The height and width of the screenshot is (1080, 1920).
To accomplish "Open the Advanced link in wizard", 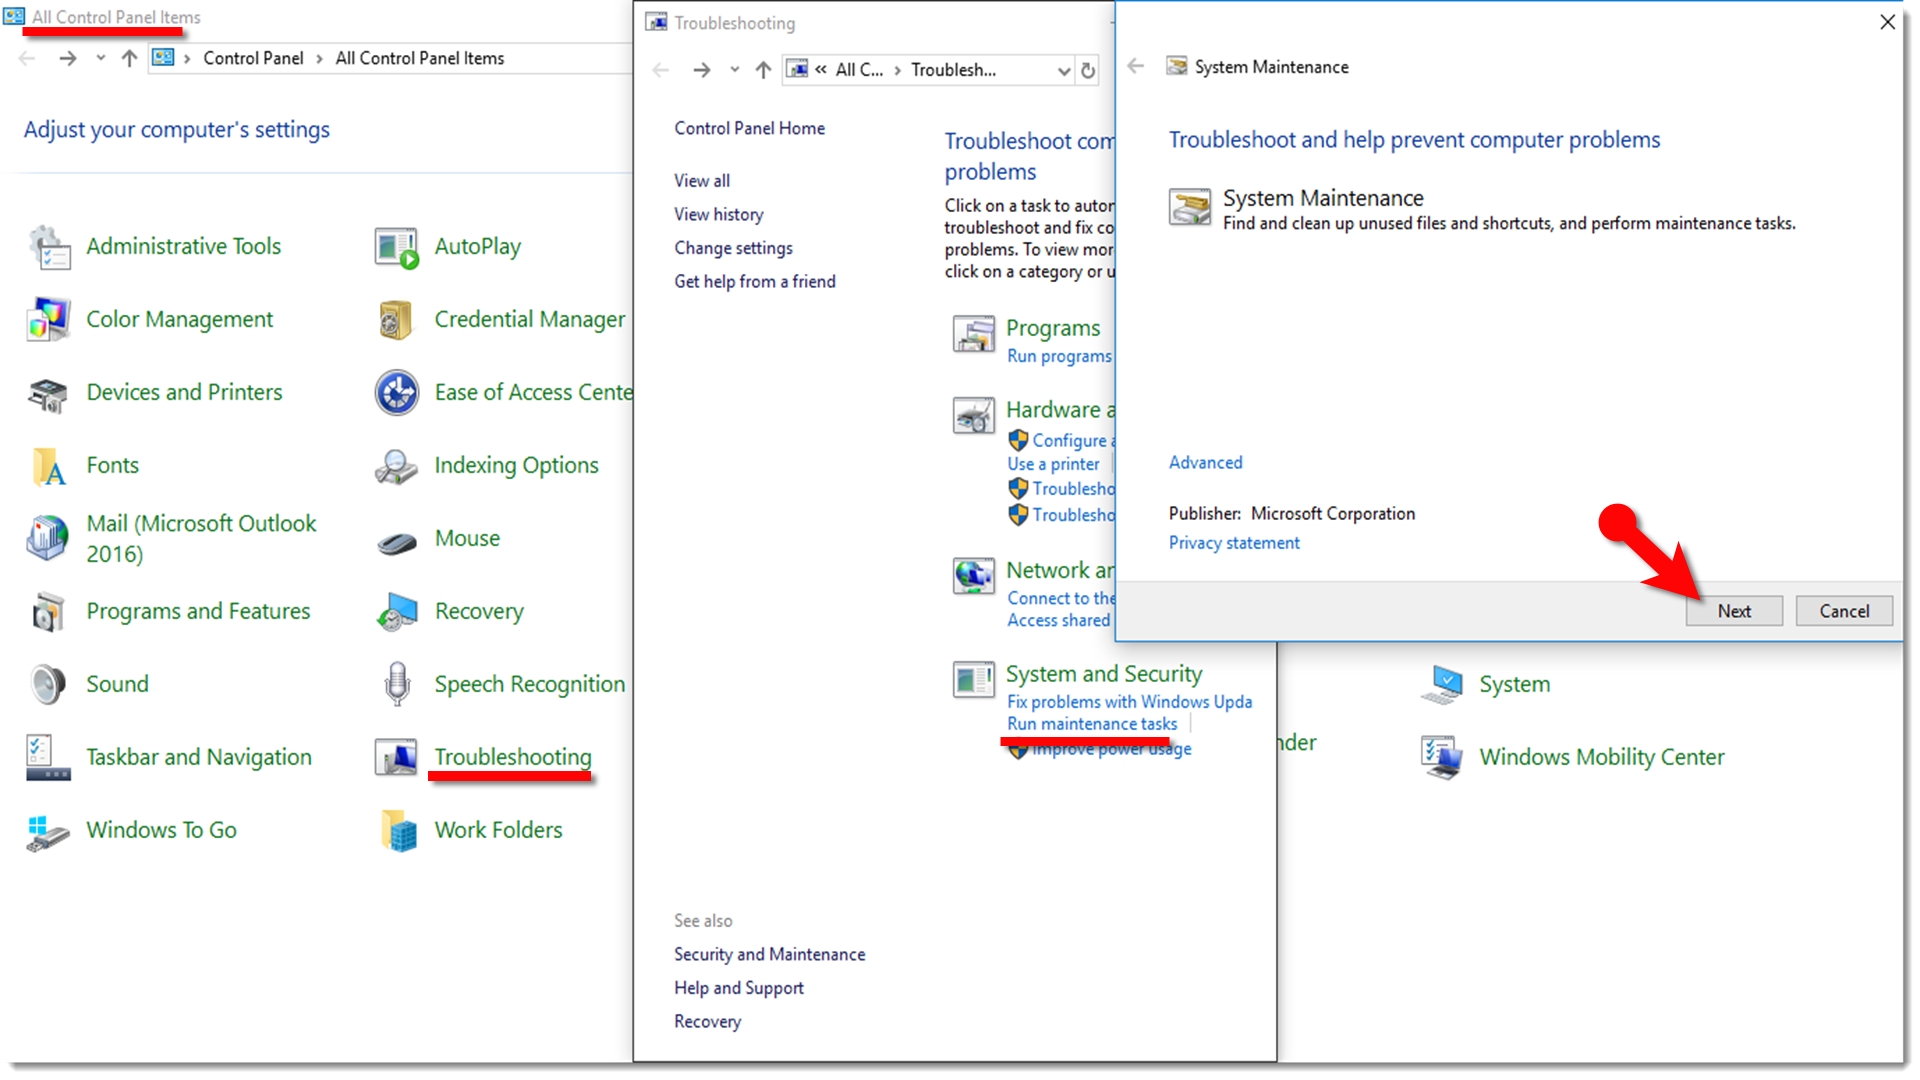I will (x=1205, y=463).
